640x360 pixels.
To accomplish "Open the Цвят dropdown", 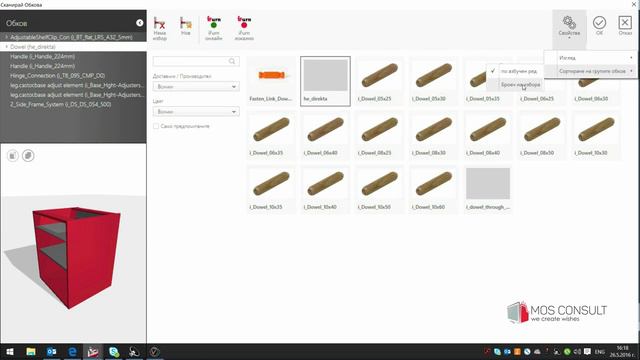I will point(196,111).
